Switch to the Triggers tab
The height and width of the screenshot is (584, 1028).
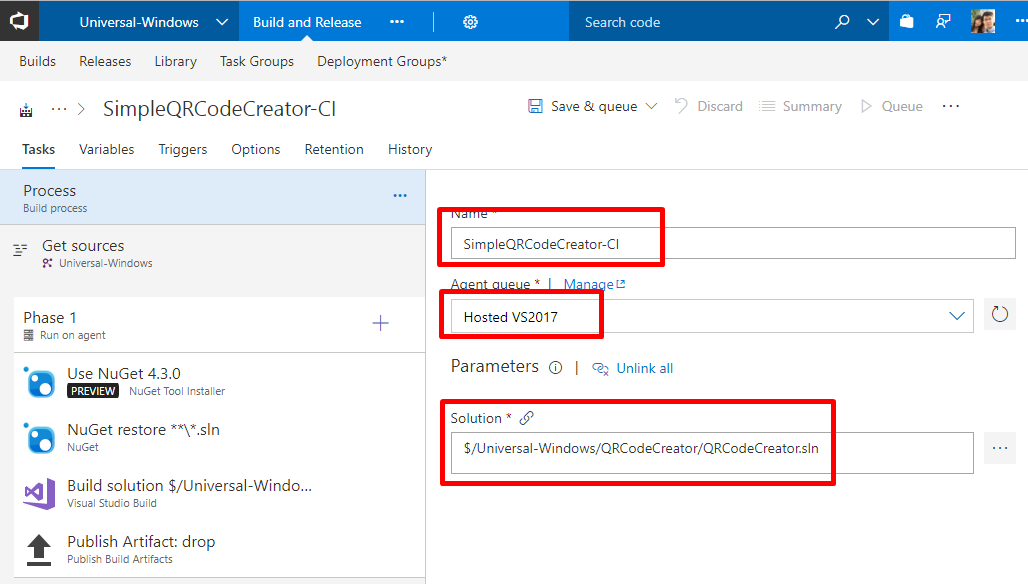point(182,149)
